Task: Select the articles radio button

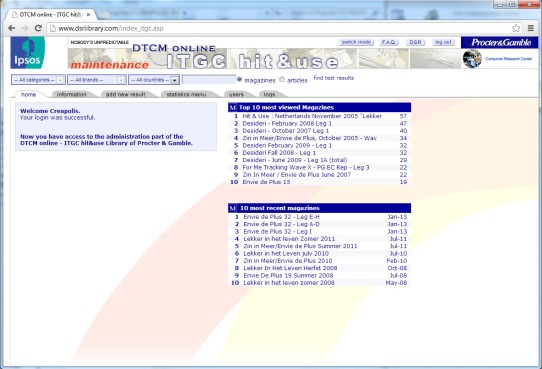Action: tap(282, 79)
